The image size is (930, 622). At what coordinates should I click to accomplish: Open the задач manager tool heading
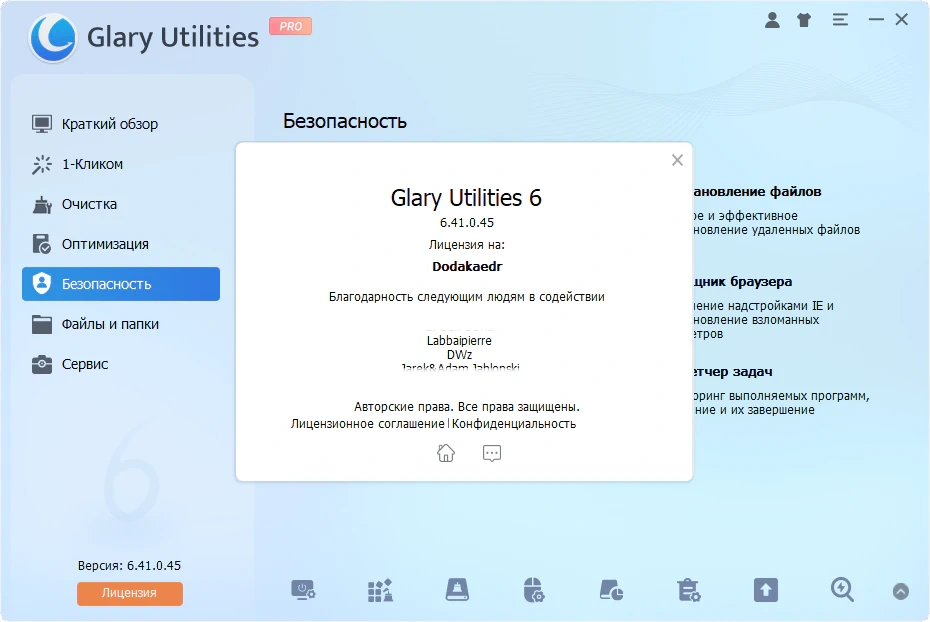point(732,372)
